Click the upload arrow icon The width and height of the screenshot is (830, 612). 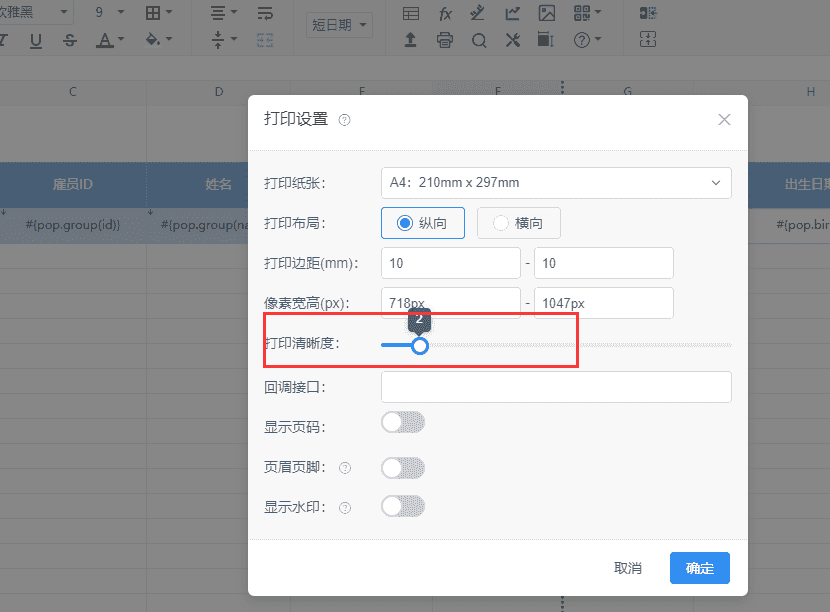pos(410,40)
